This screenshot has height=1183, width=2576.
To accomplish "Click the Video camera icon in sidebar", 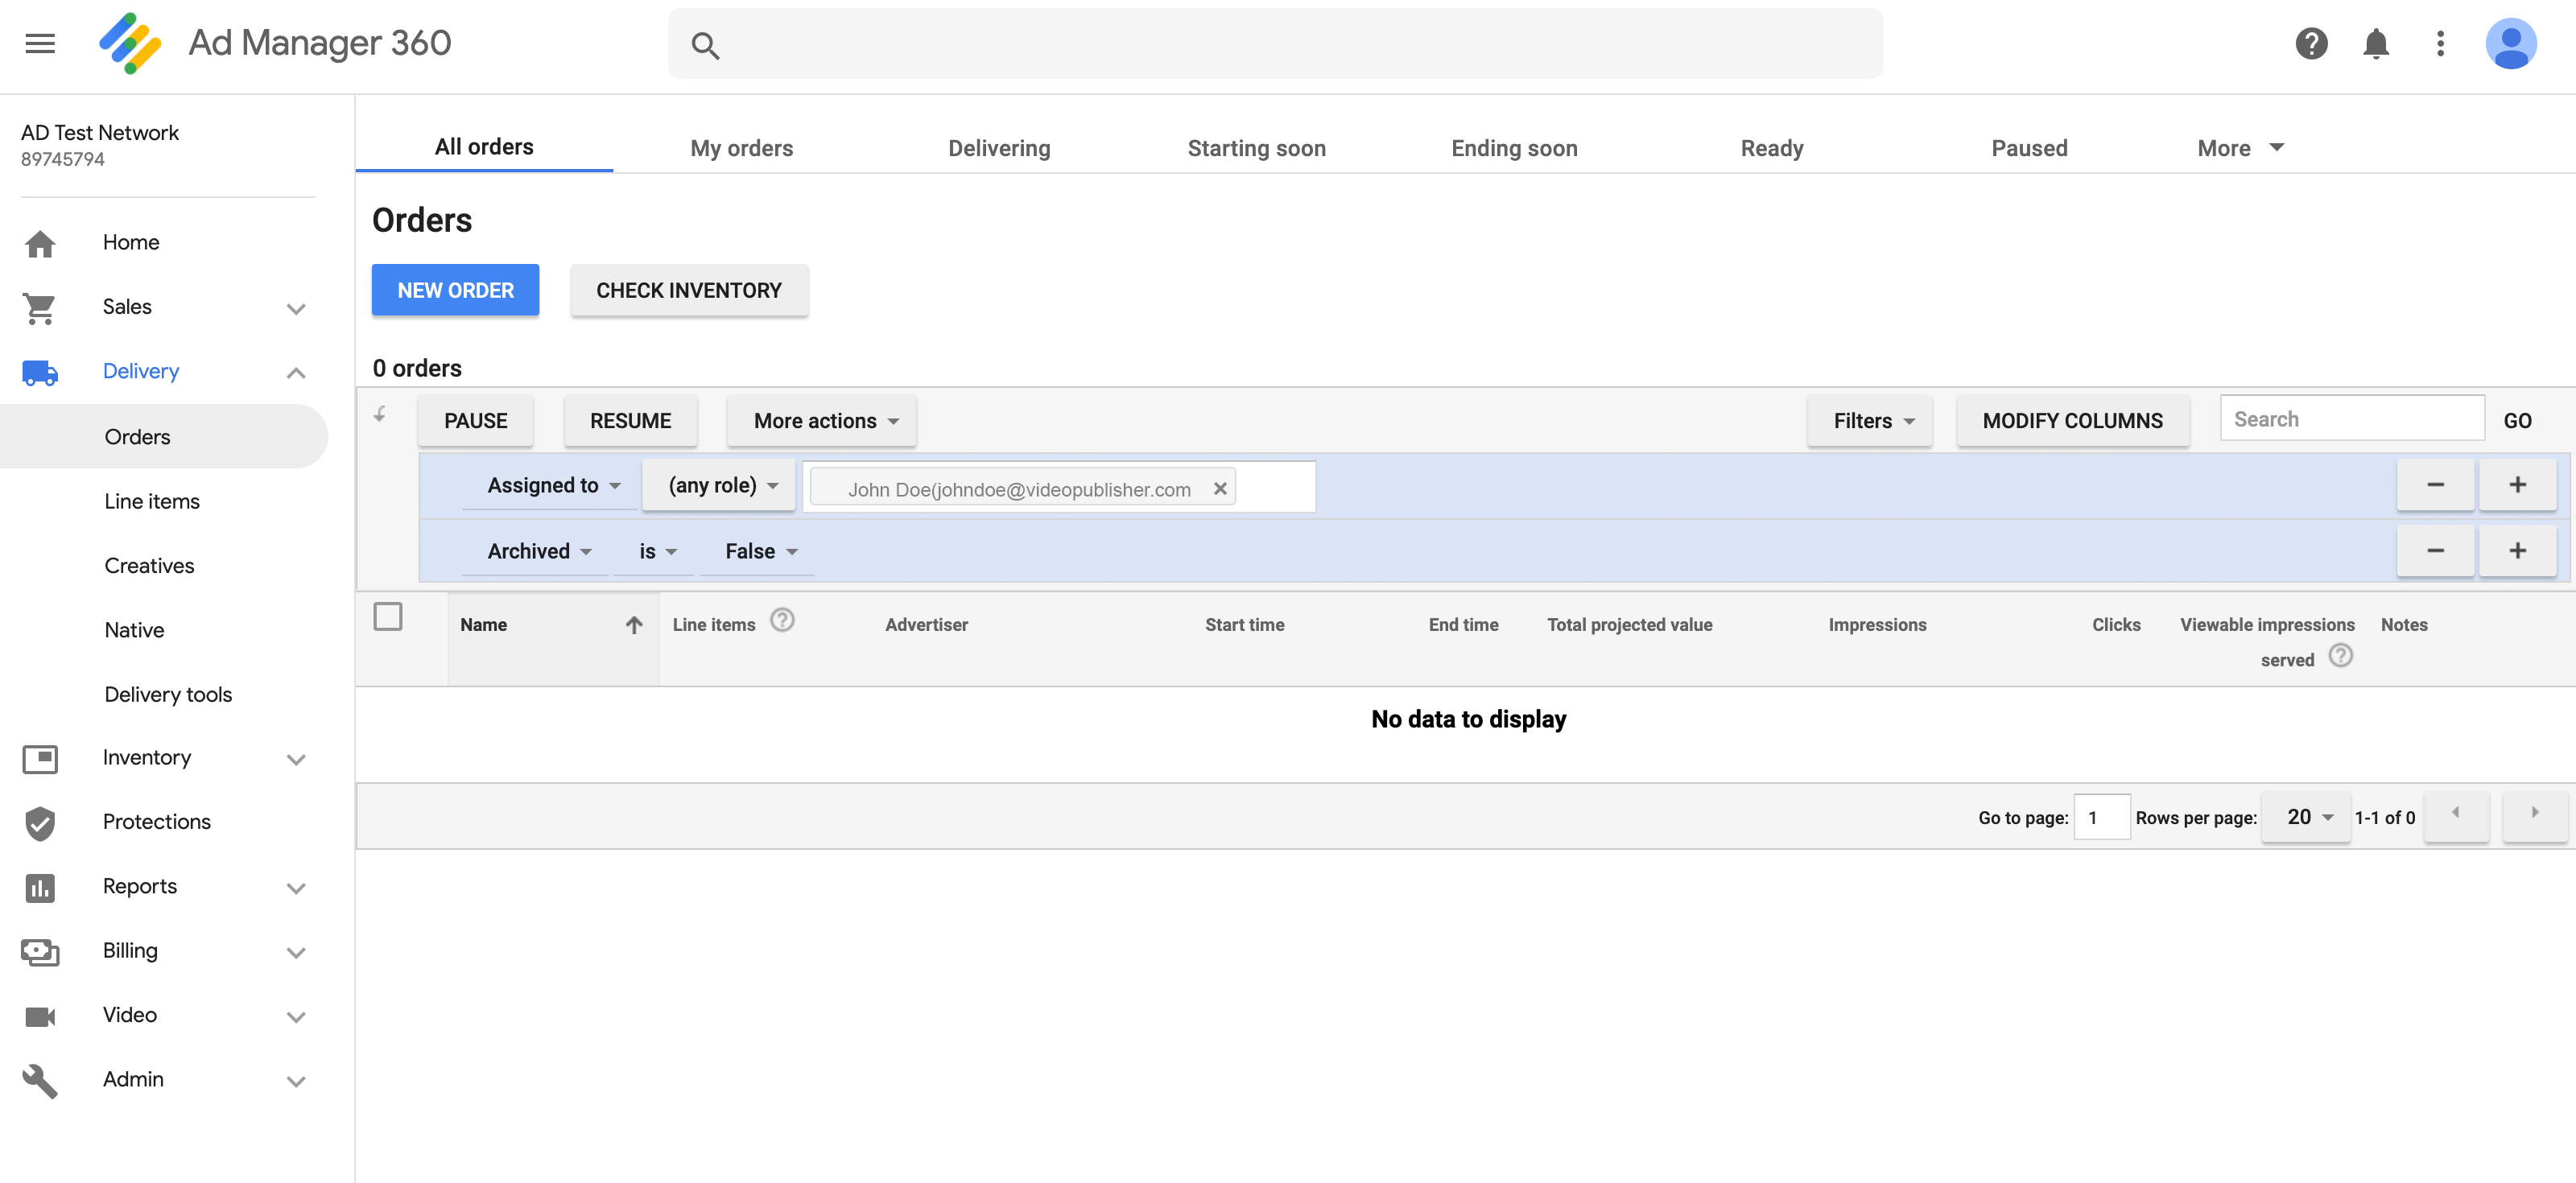I will pos(40,1016).
